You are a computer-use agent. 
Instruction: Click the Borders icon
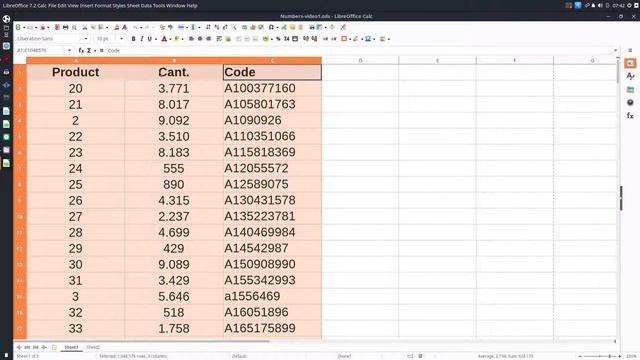[x=344, y=39]
